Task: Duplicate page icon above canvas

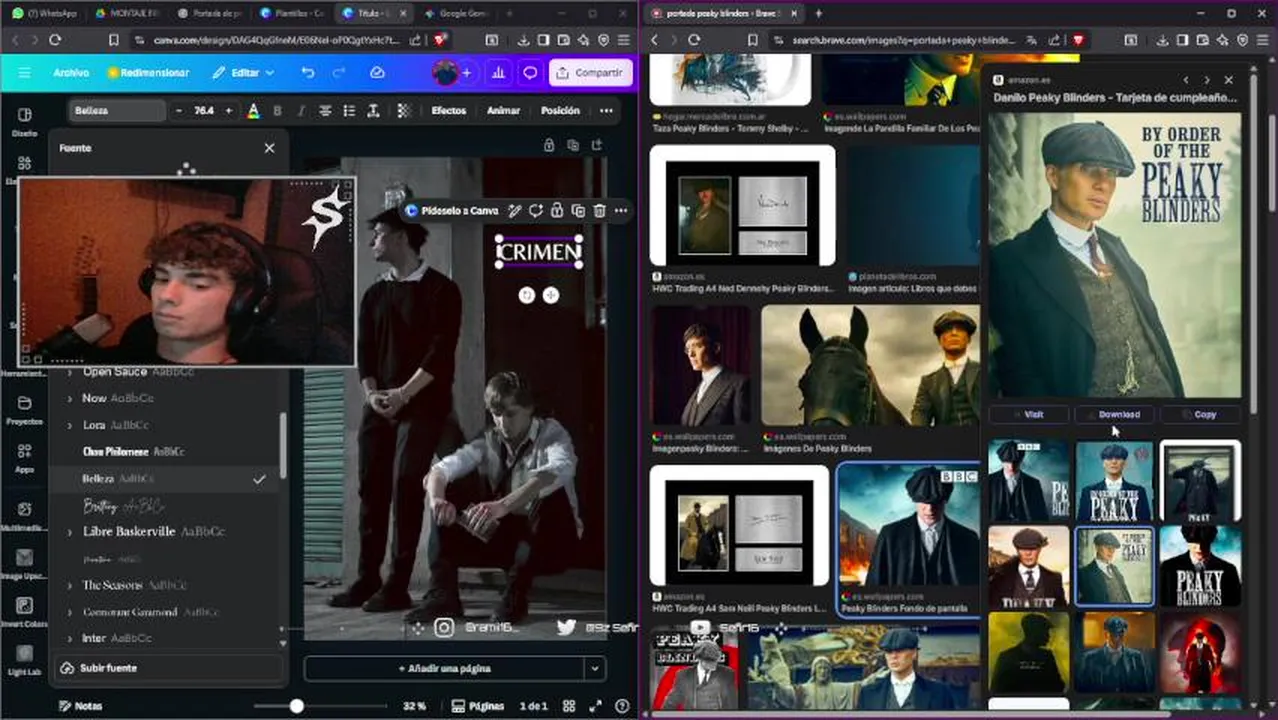Action: [573, 146]
